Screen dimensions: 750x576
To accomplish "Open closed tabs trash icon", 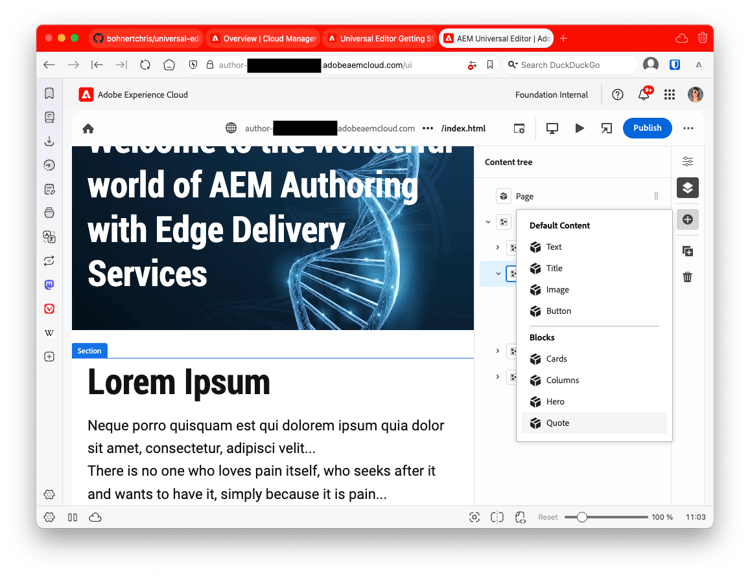I will [x=702, y=38].
